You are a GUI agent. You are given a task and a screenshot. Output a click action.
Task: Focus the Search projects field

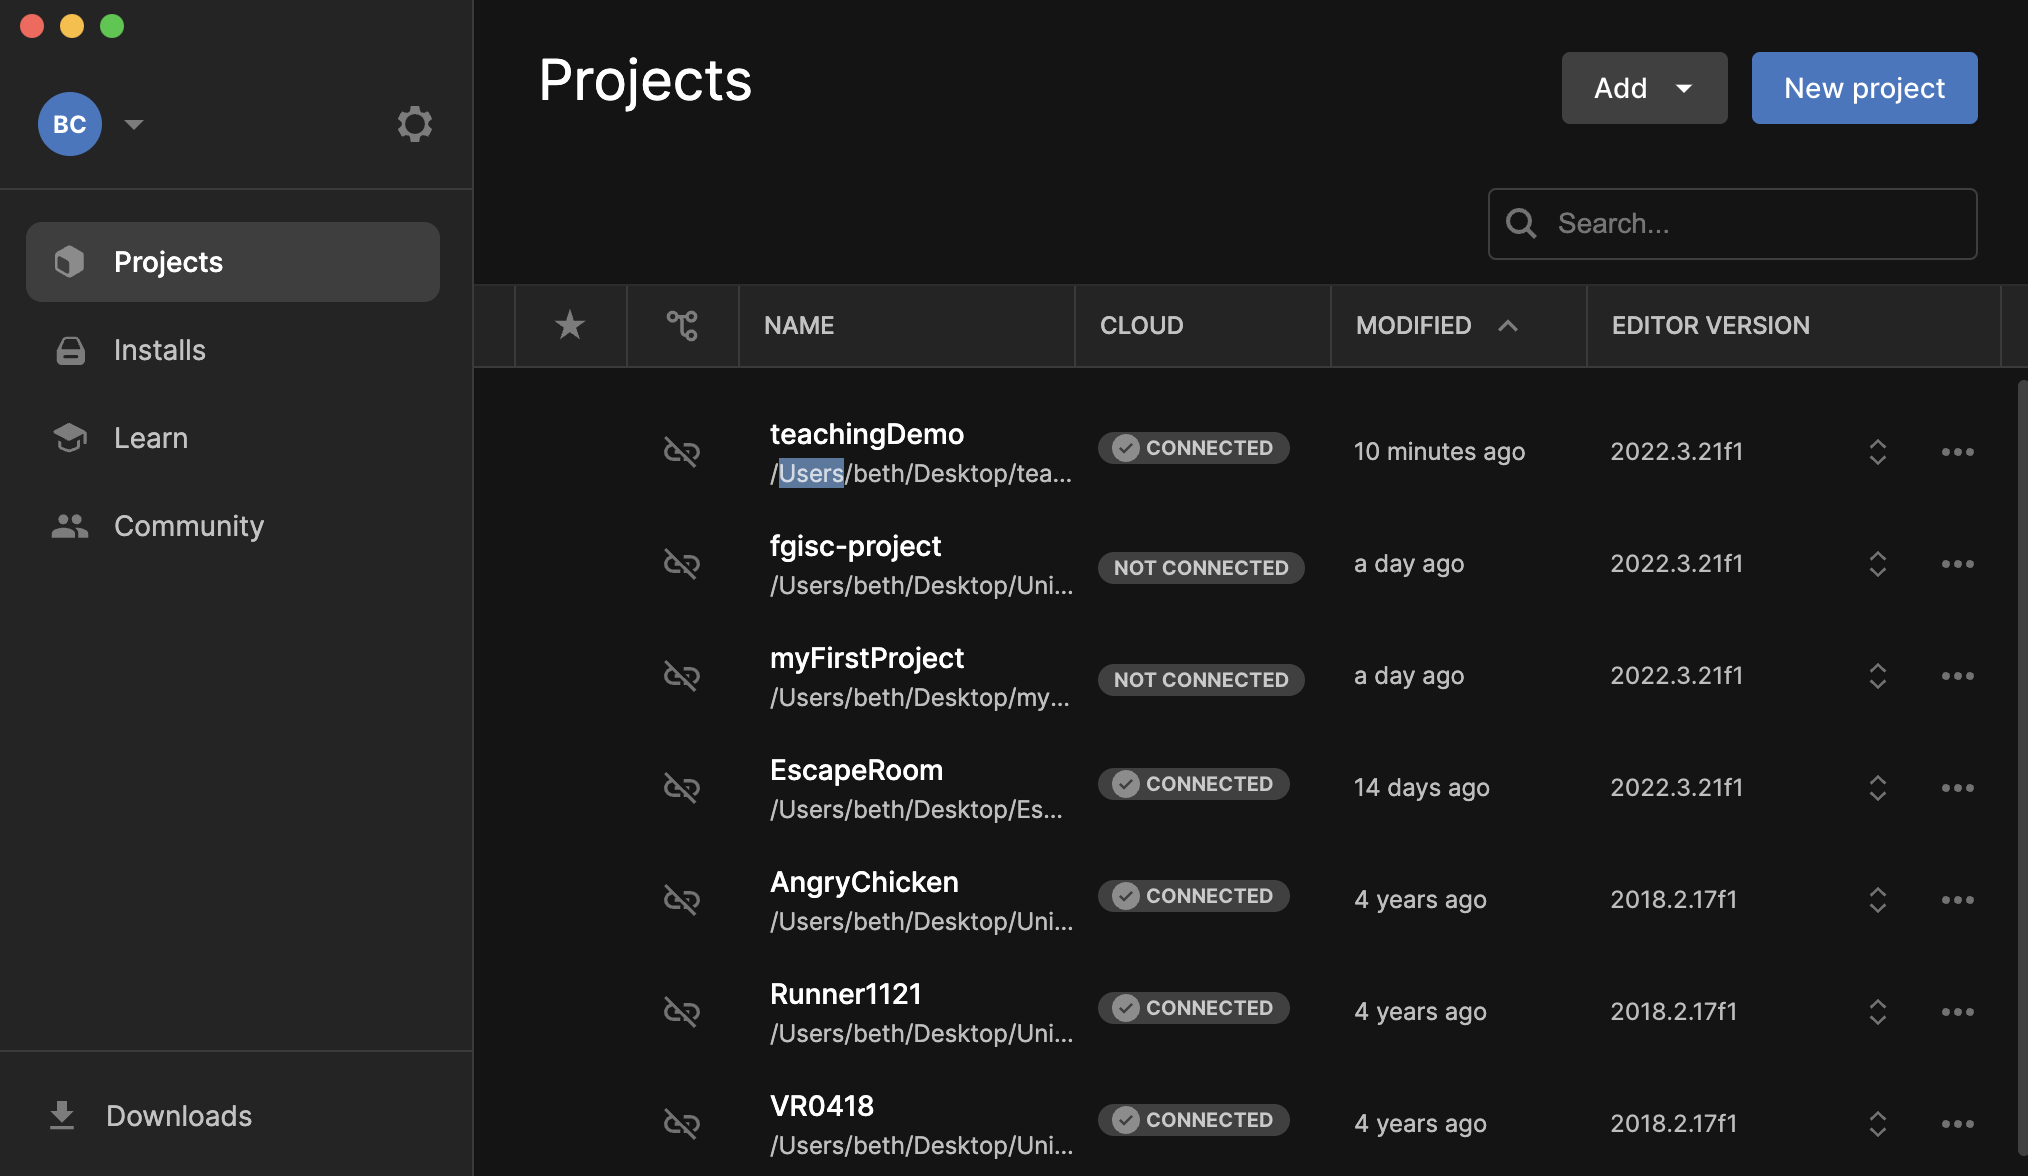pos(1750,223)
